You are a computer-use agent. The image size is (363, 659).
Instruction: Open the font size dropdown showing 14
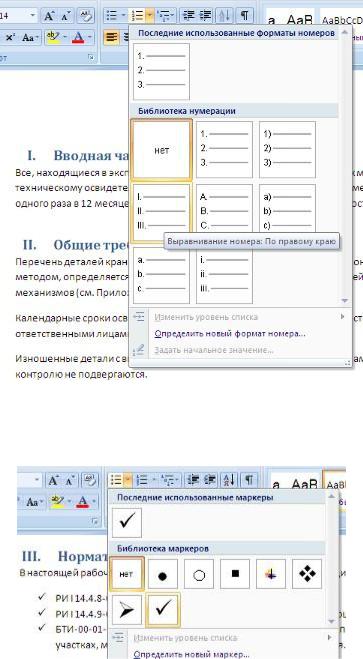coord(33,16)
